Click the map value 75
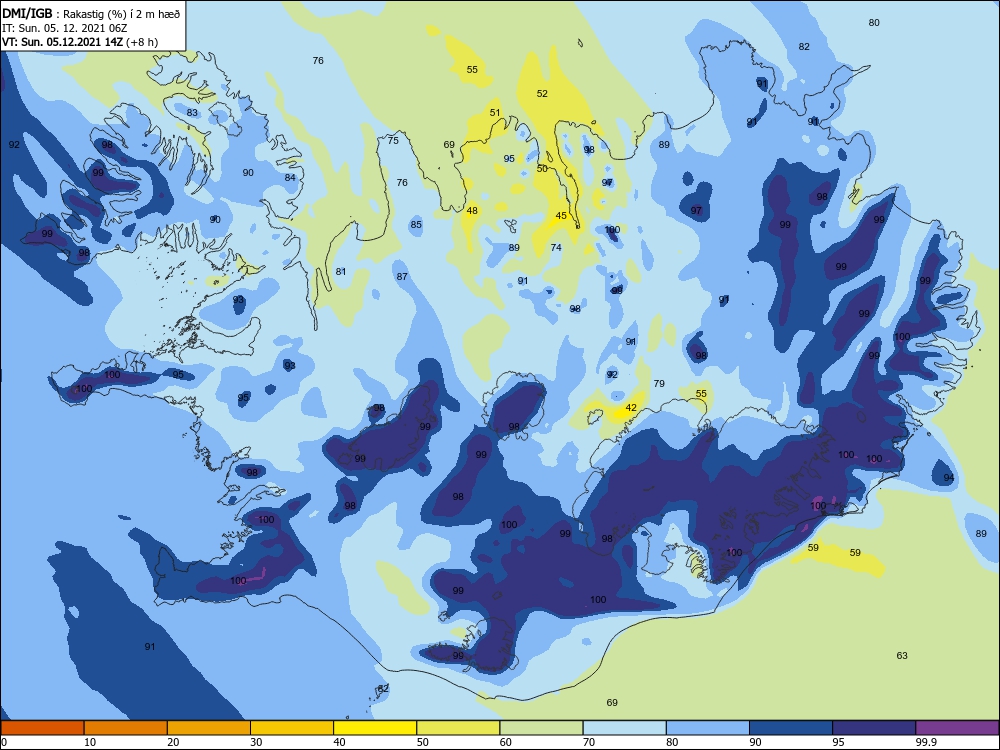 [393, 140]
